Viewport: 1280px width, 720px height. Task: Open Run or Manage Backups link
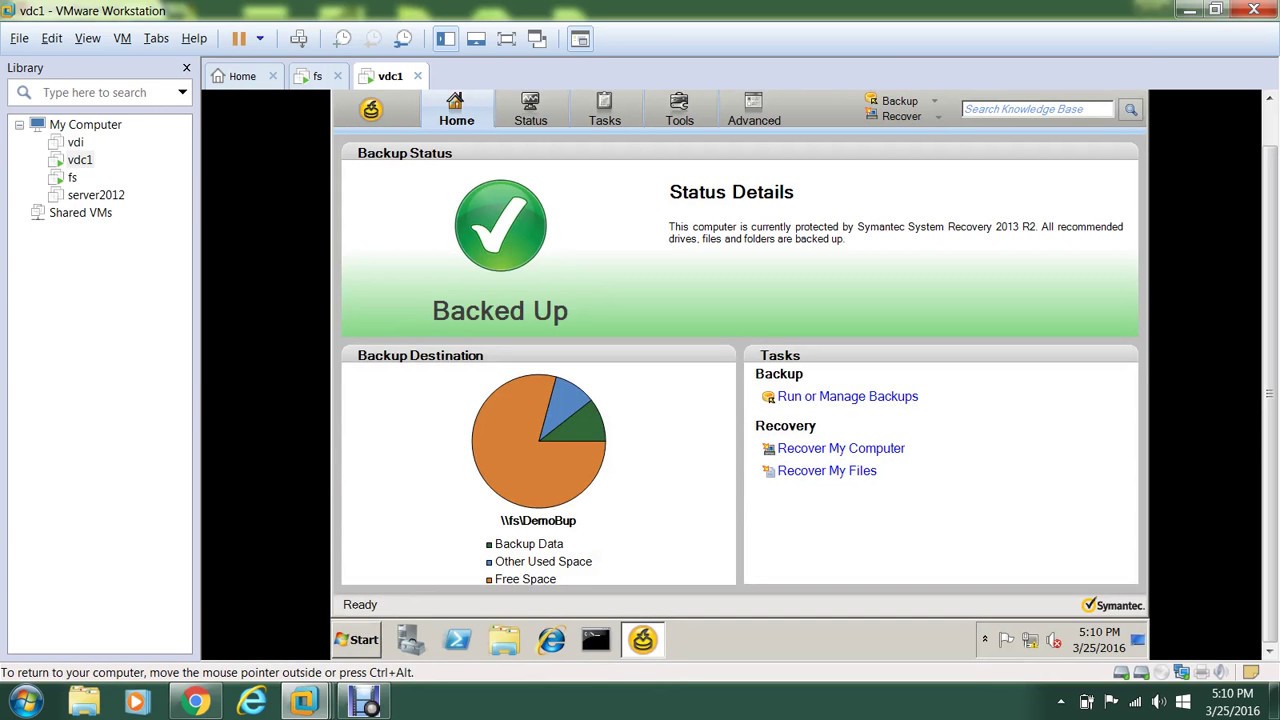point(847,396)
